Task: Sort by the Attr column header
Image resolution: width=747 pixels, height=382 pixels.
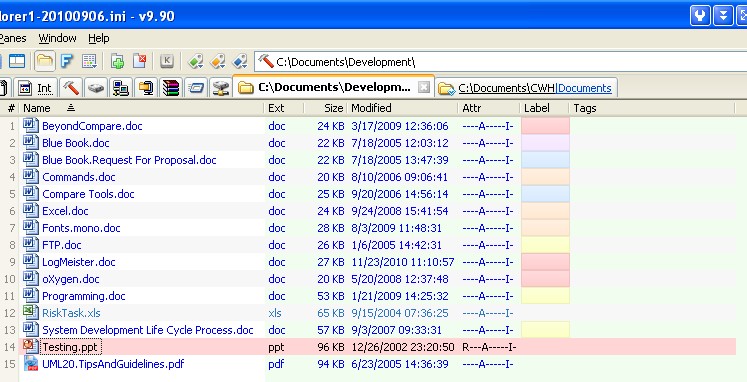Action: 489,108
